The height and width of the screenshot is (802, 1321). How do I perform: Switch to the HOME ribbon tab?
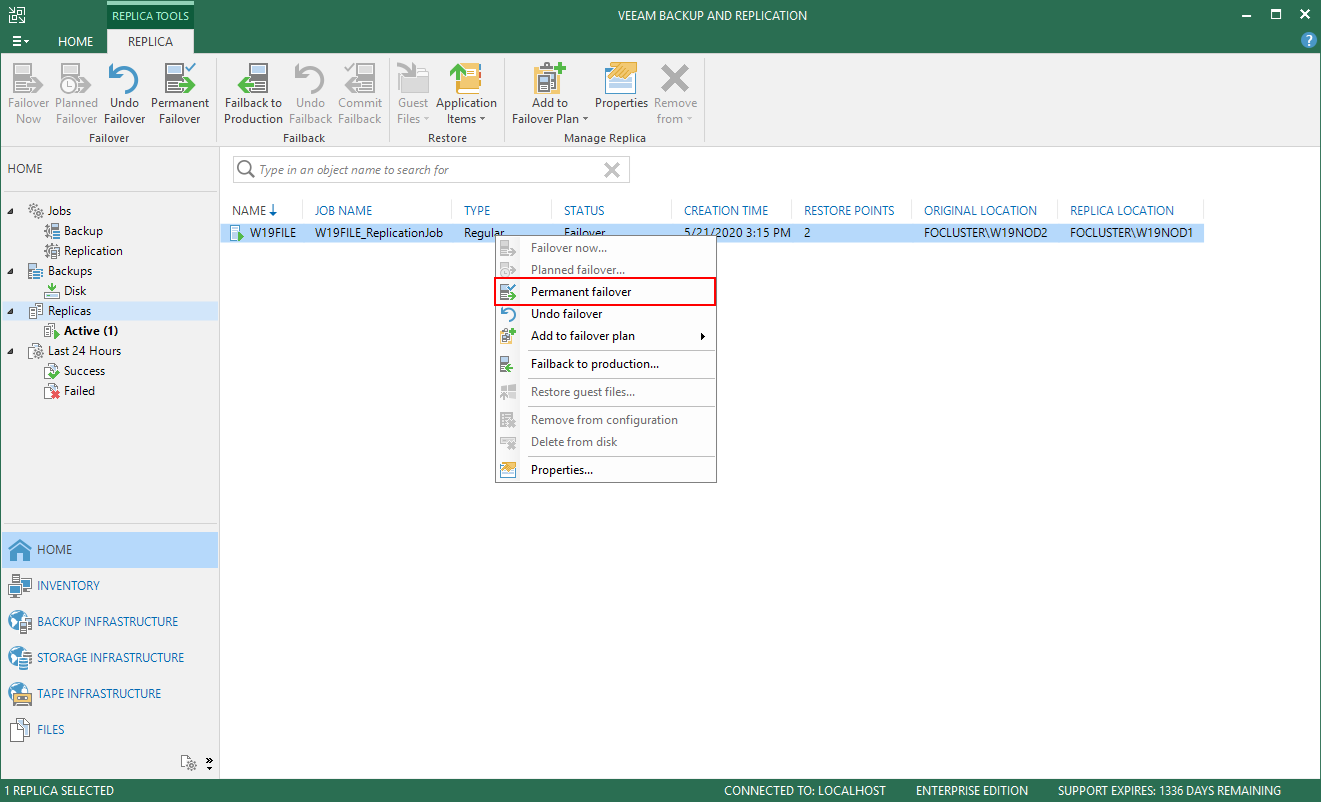(x=75, y=41)
